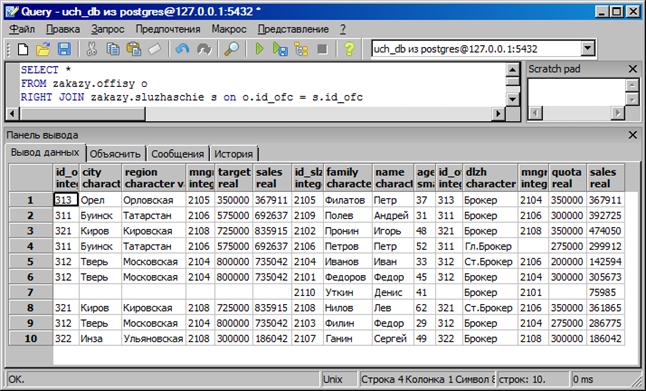646x391 pixels.
Task: Switch to the Объяснить tab
Action: point(115,154)
